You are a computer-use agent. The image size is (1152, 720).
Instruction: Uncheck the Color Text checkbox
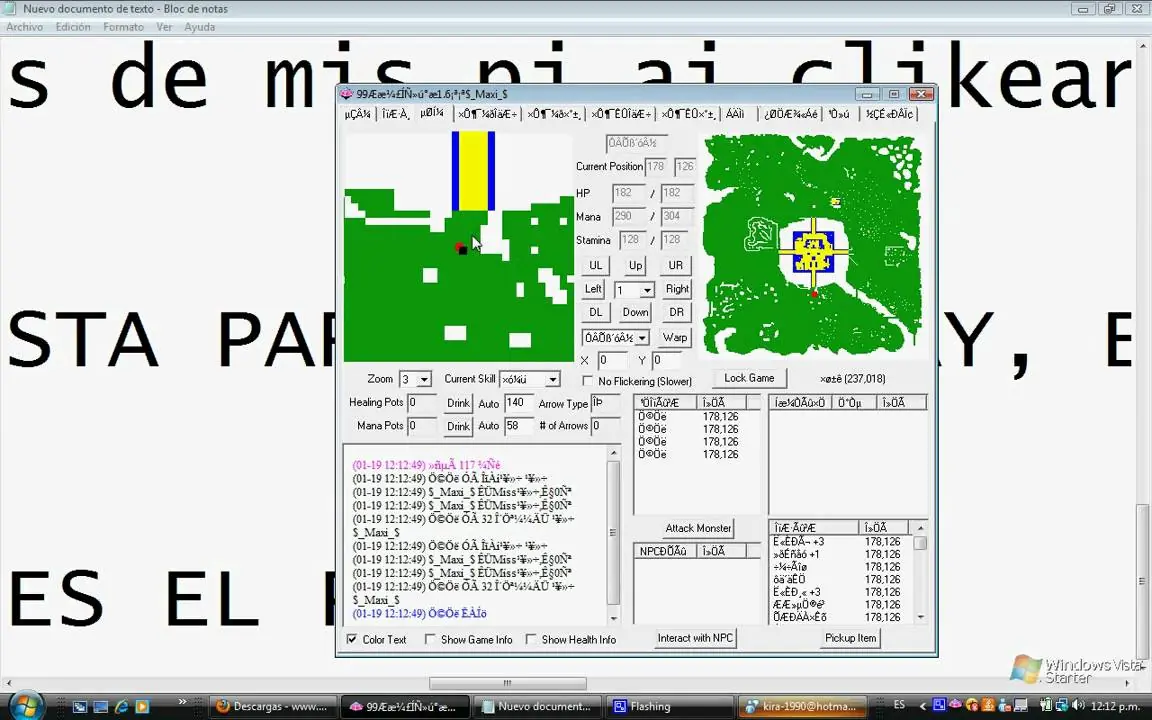pyautogui.click(x=351, y=639)
